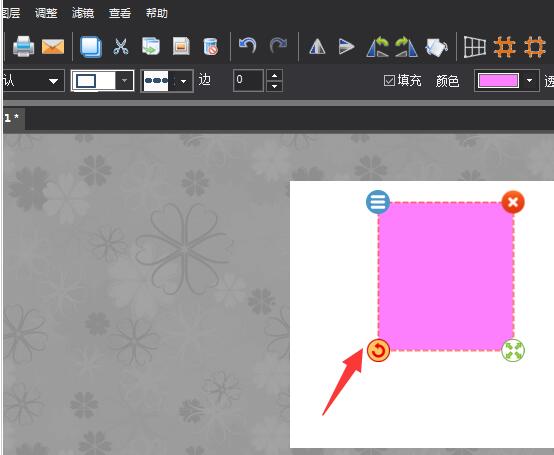Click the flip horizontal triangle icon
This screenshot has height=455, width=554.
click(317, 46)
